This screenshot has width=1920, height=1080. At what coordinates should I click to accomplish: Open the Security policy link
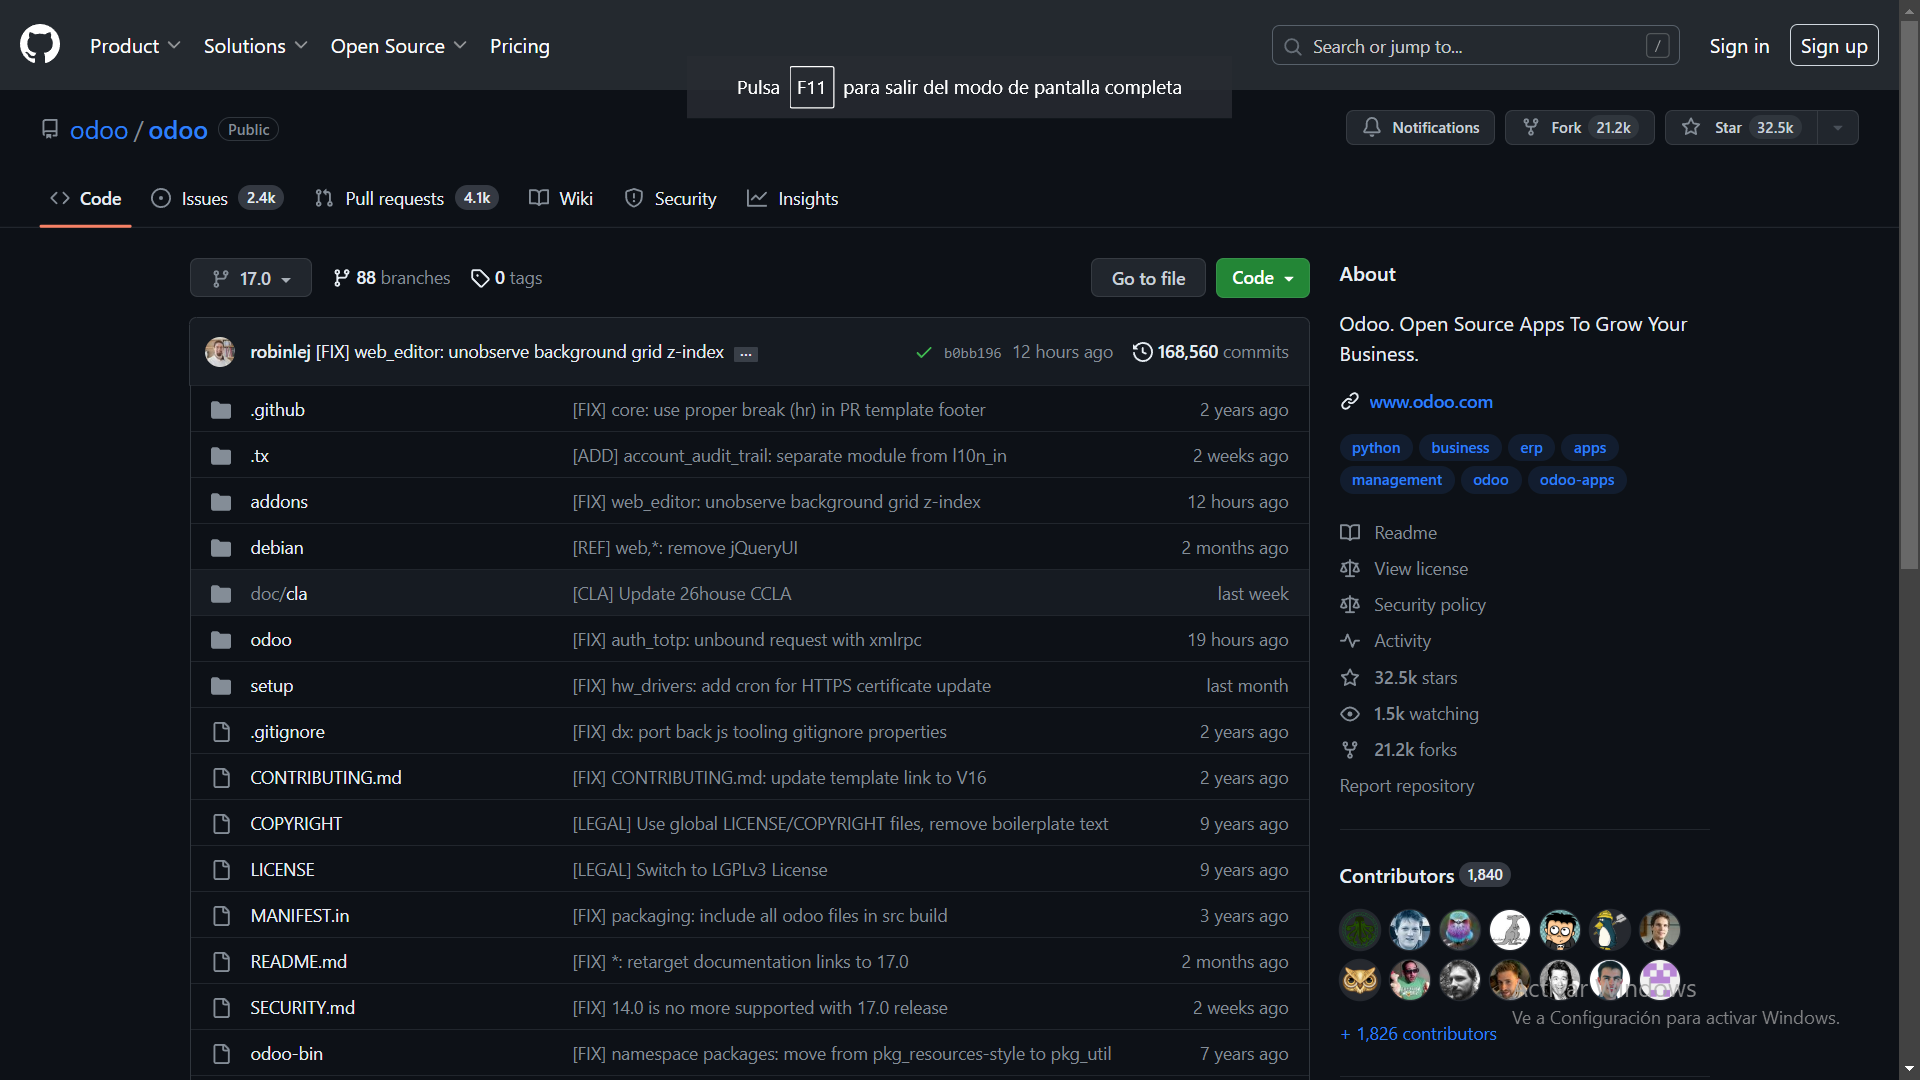(x=1430, y=604)
